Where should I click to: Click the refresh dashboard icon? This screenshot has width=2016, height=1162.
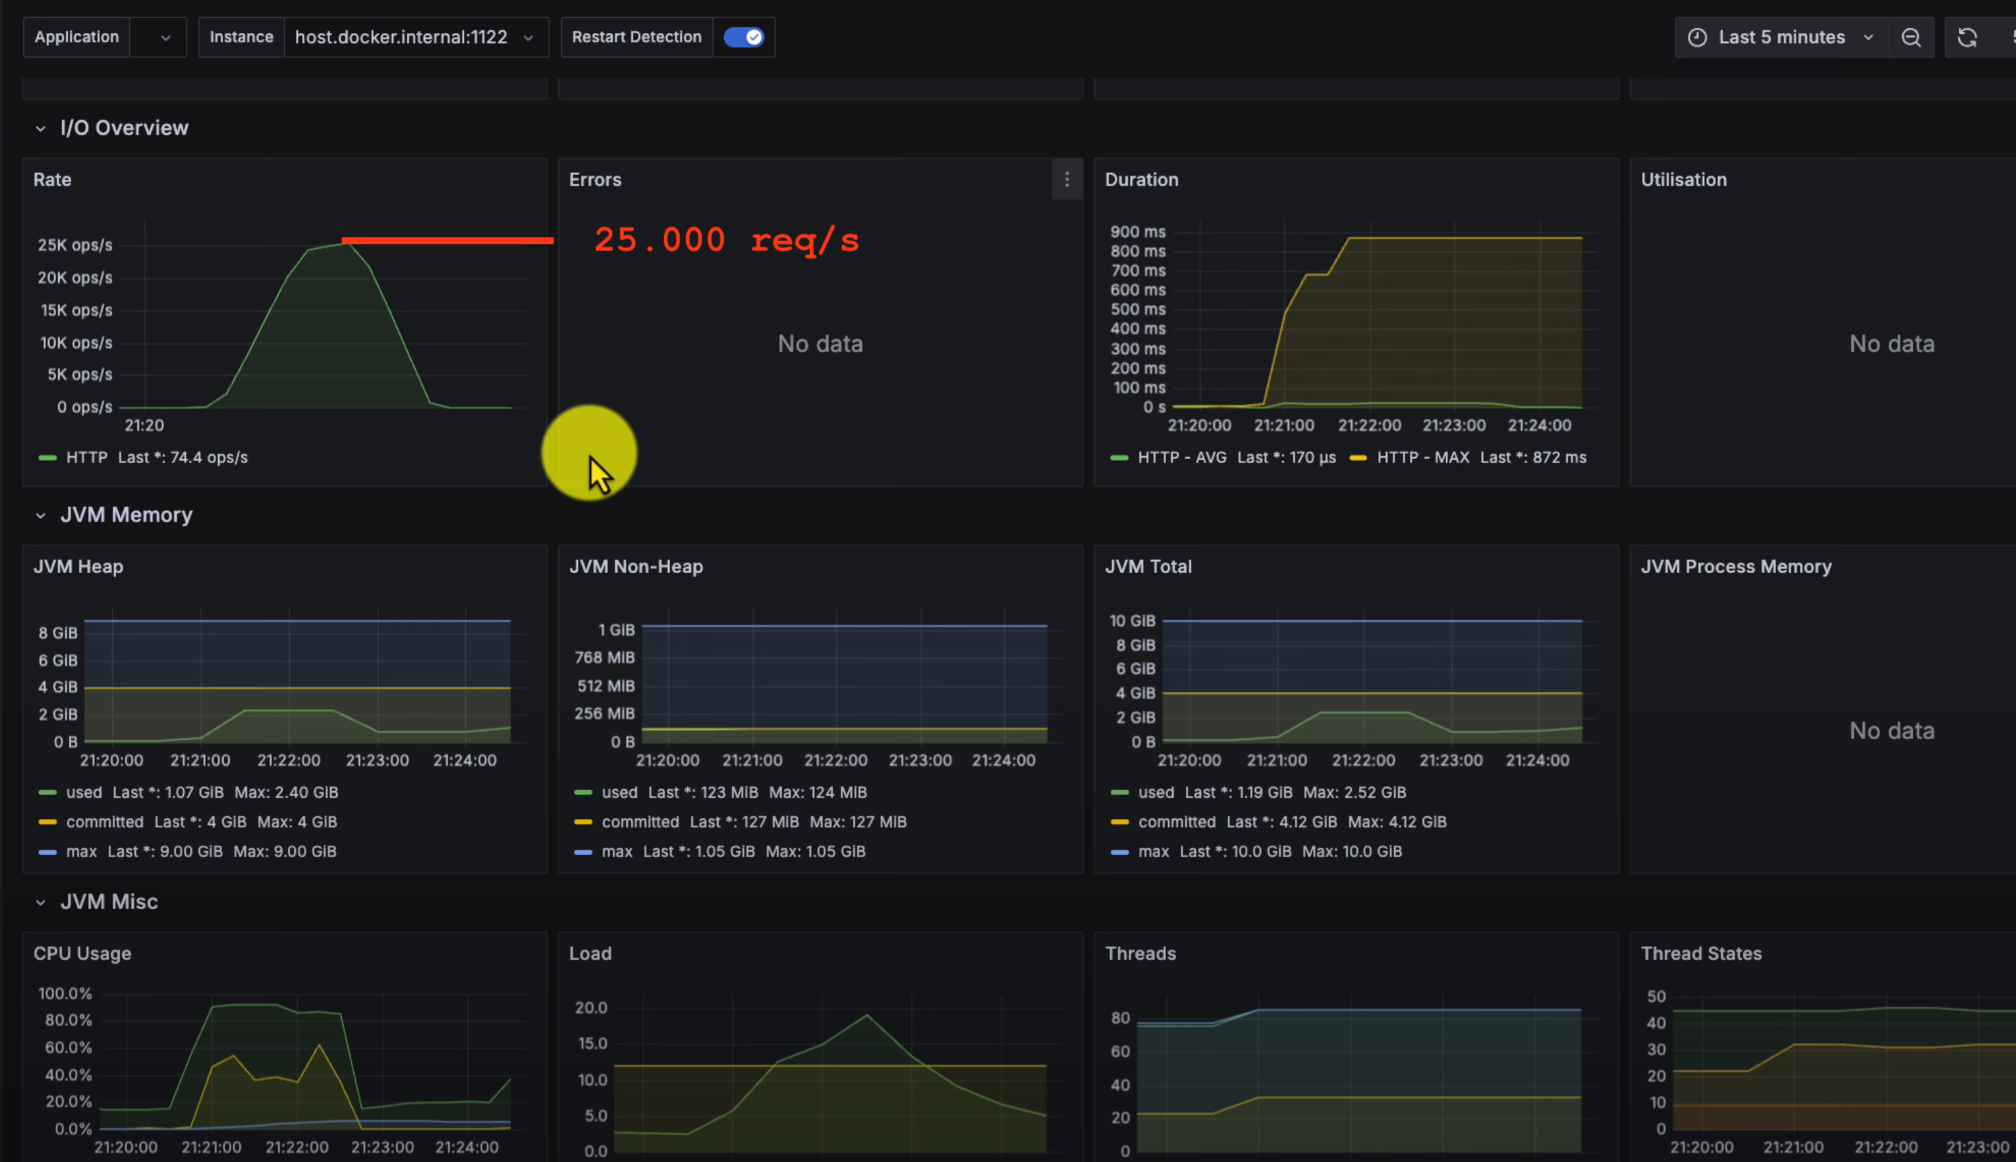(1966, 37)
